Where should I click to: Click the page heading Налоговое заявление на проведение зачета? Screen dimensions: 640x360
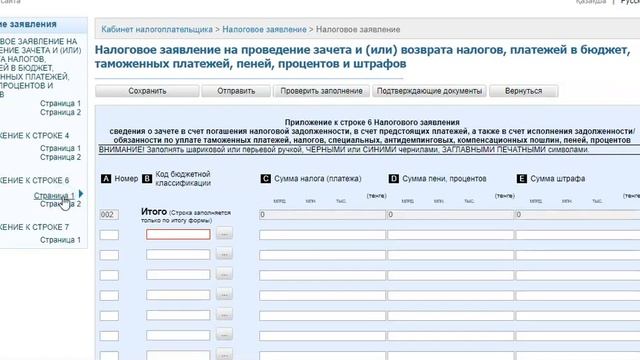pyautogui.click(x=362, y=57)
